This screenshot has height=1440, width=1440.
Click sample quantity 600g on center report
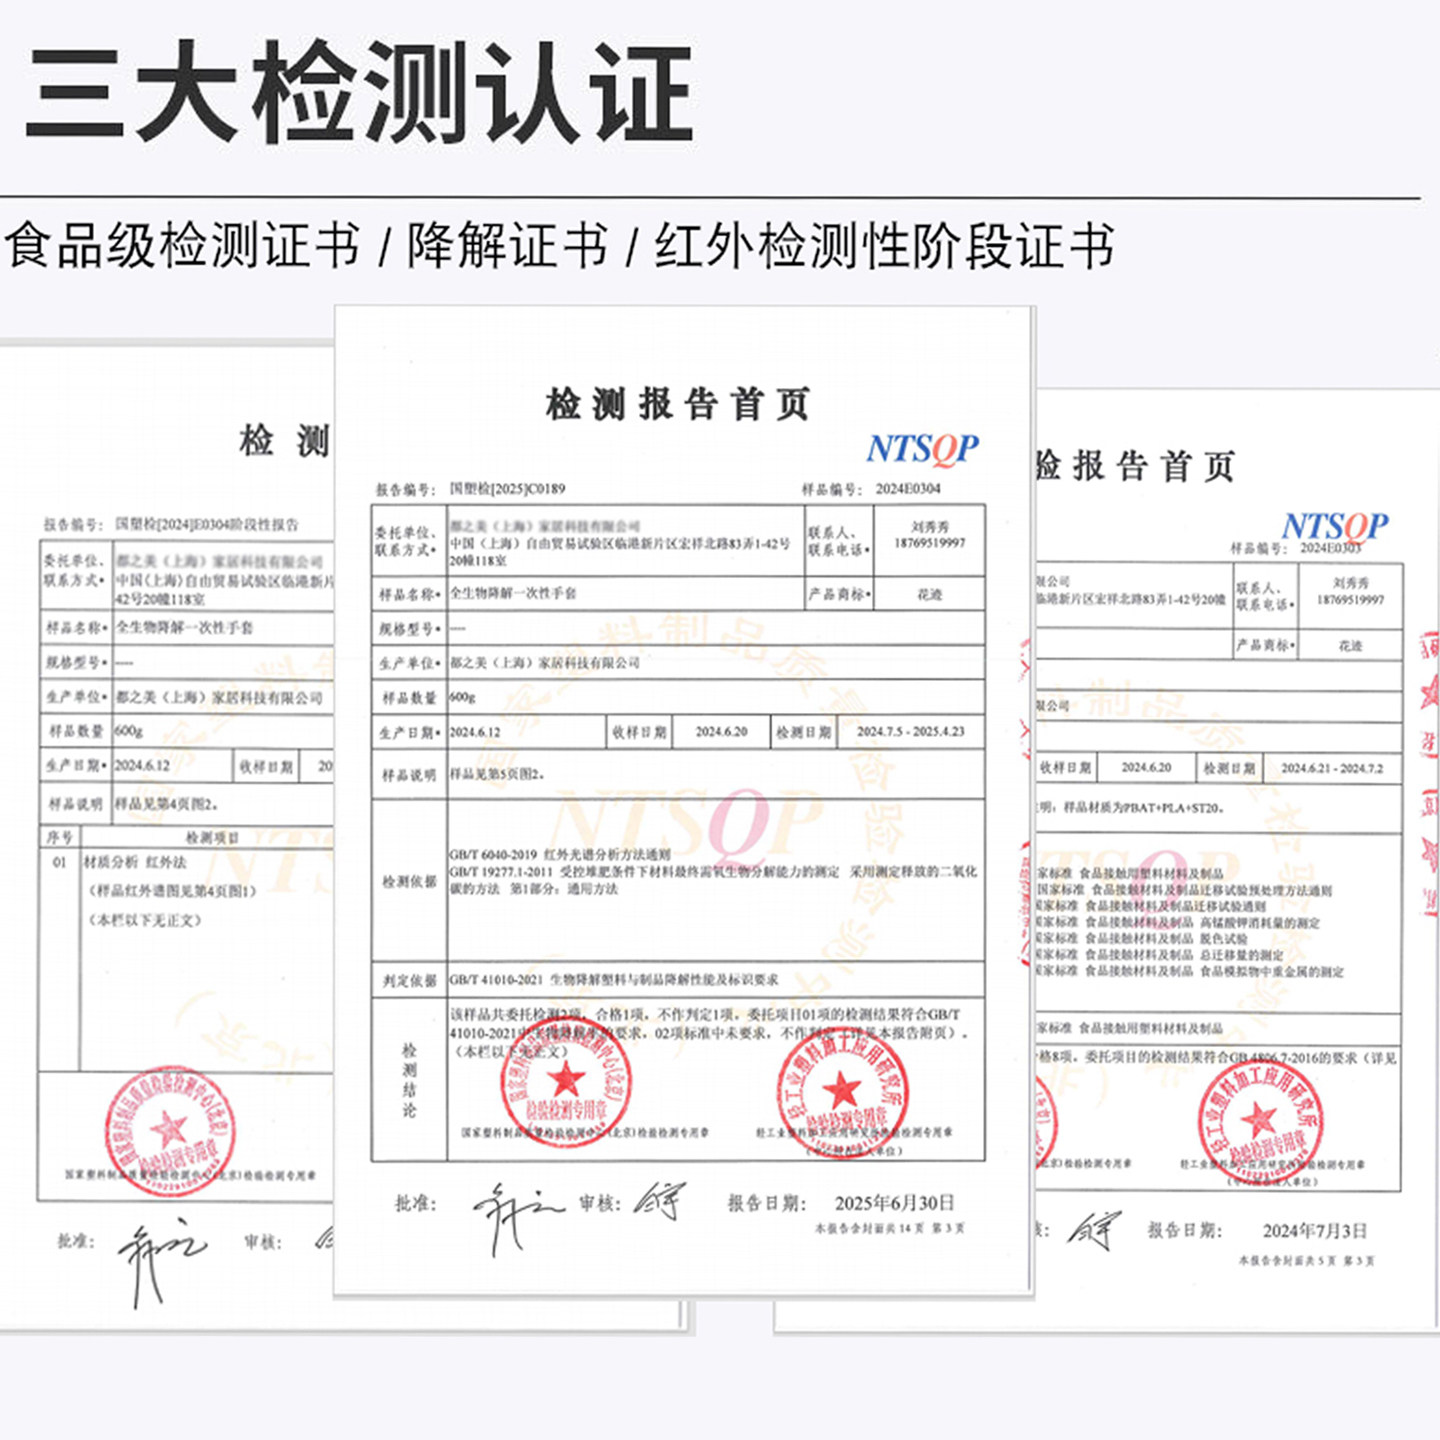pyautogui.click(x=463, y=697)
